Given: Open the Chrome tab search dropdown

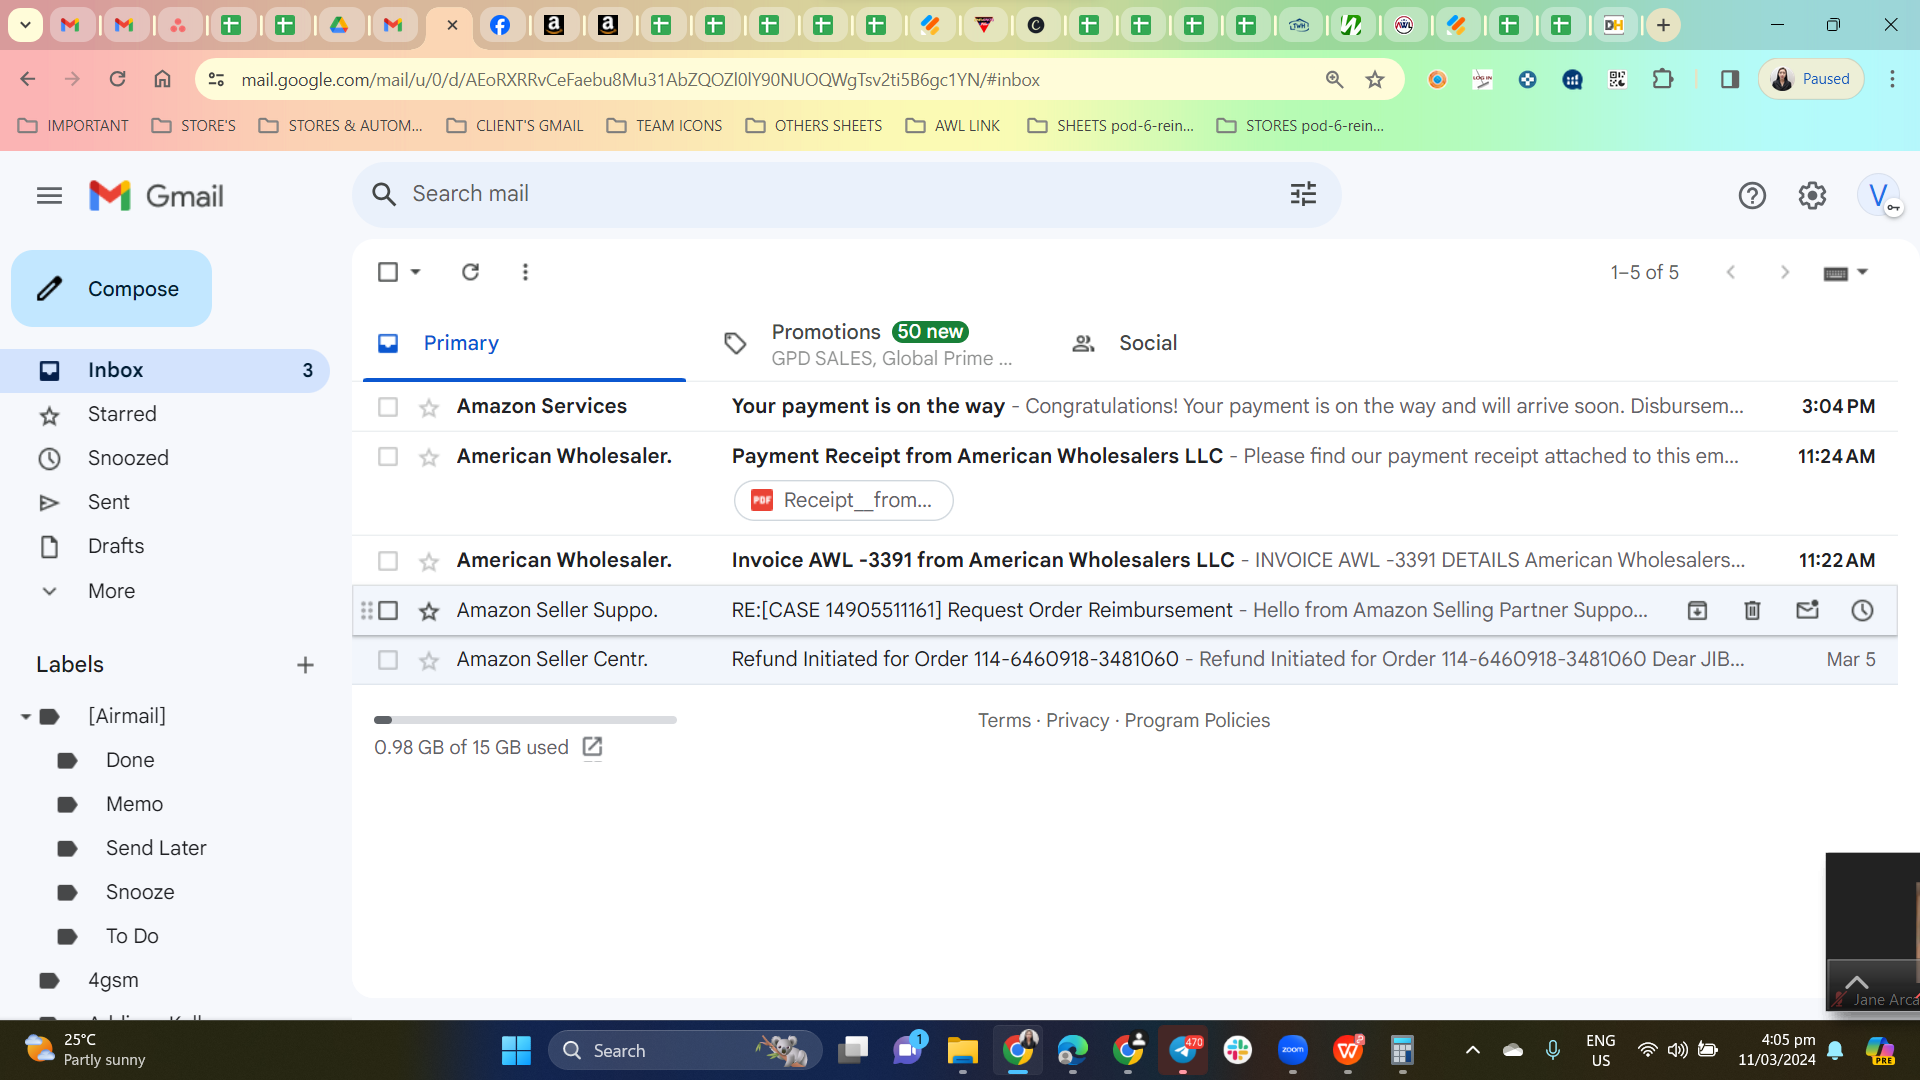Looking at the screenshot, I should 25,25.
